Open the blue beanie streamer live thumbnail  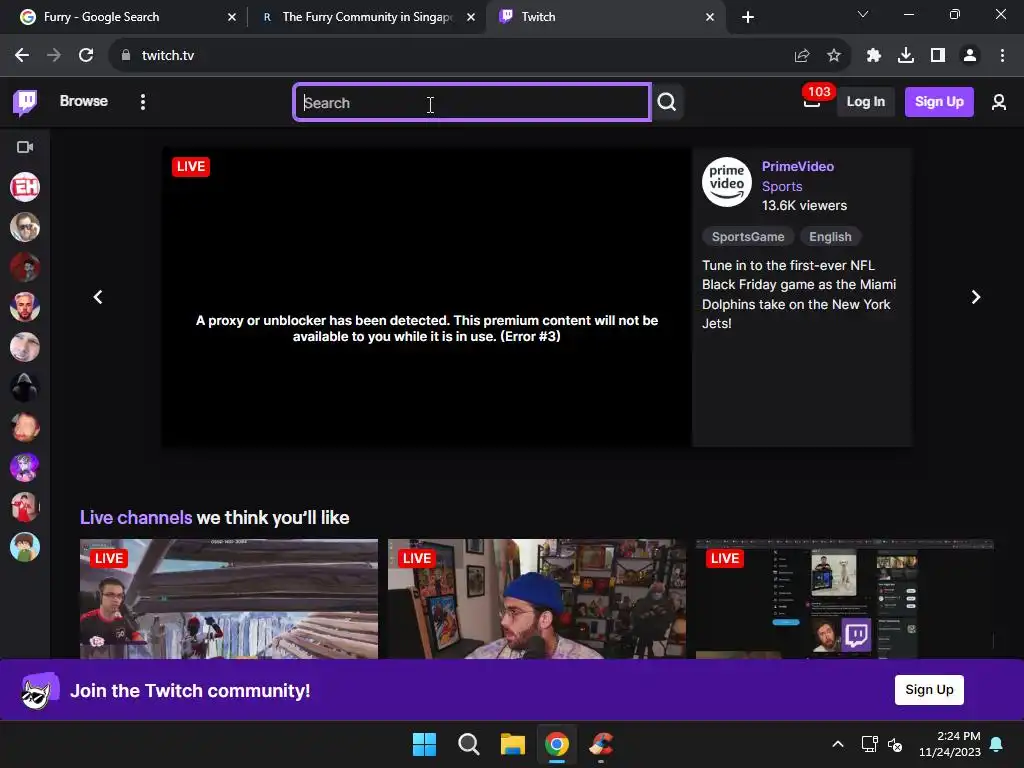point(537,599)
